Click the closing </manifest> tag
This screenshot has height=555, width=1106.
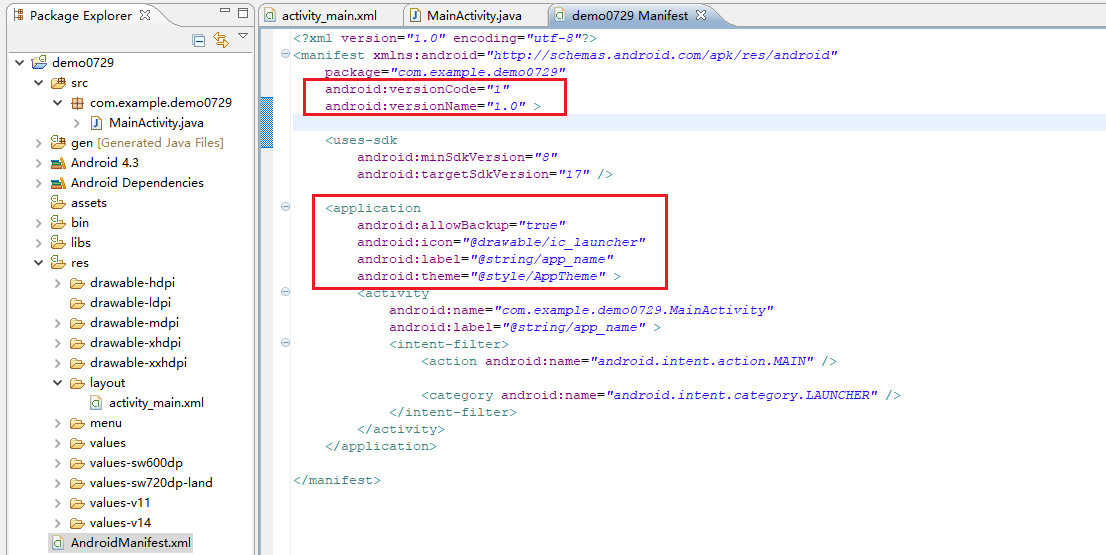(x=337, y=480)
